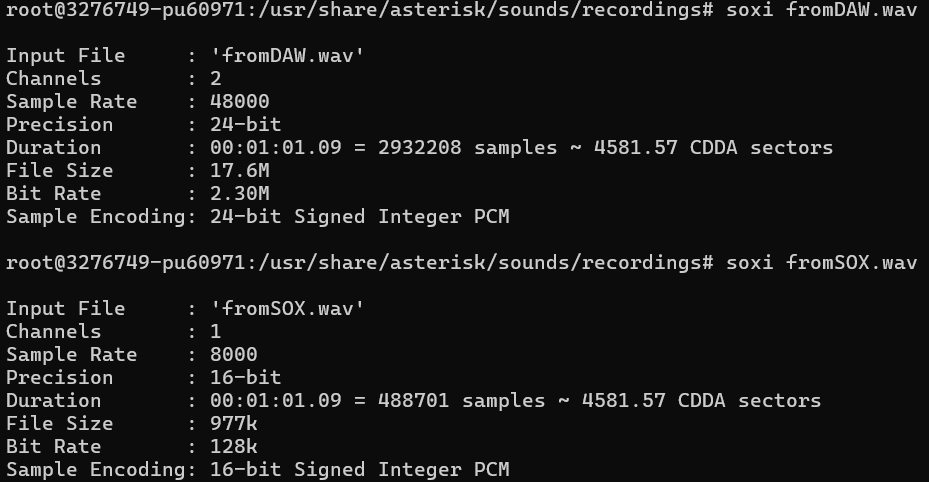The width and height of the screenshot is (929, 482).
Task: Click the Channels value 1
Action: click(x=216, y=332)
